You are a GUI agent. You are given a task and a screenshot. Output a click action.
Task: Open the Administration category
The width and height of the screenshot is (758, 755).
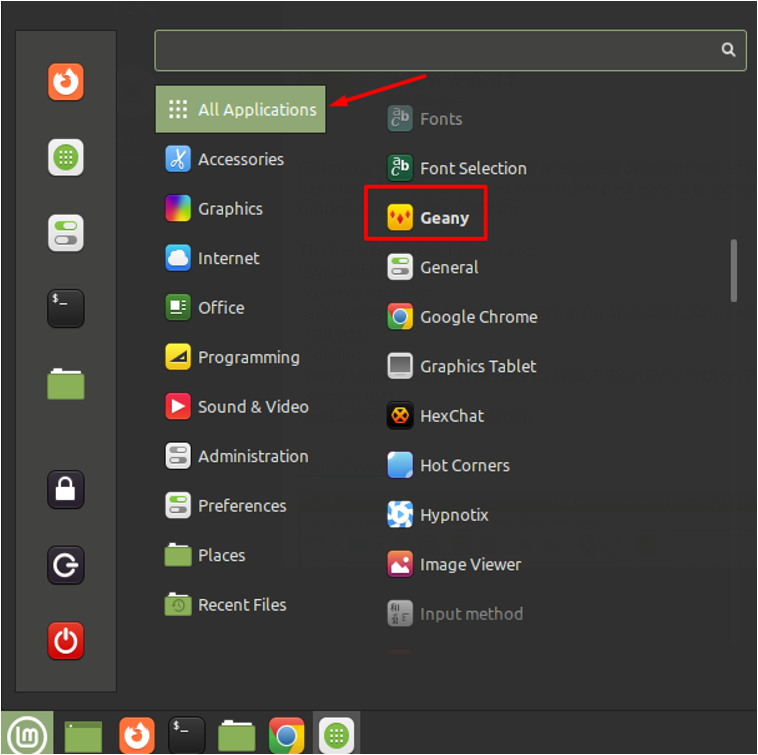coord(237,456)
